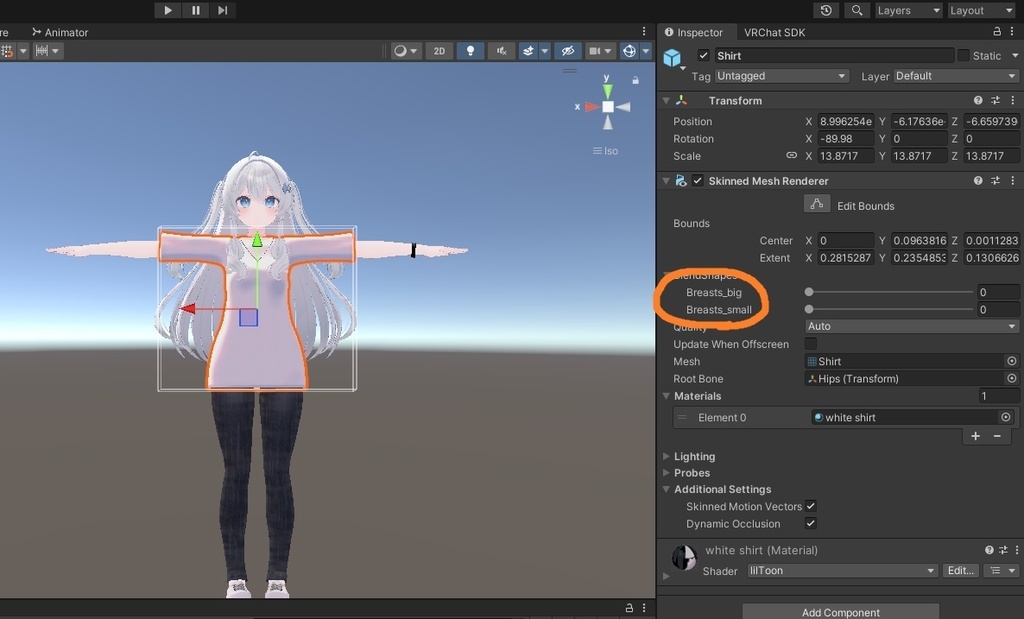
Task: Click the Shirt object cube icon
Action: click(x=673, y=57)
